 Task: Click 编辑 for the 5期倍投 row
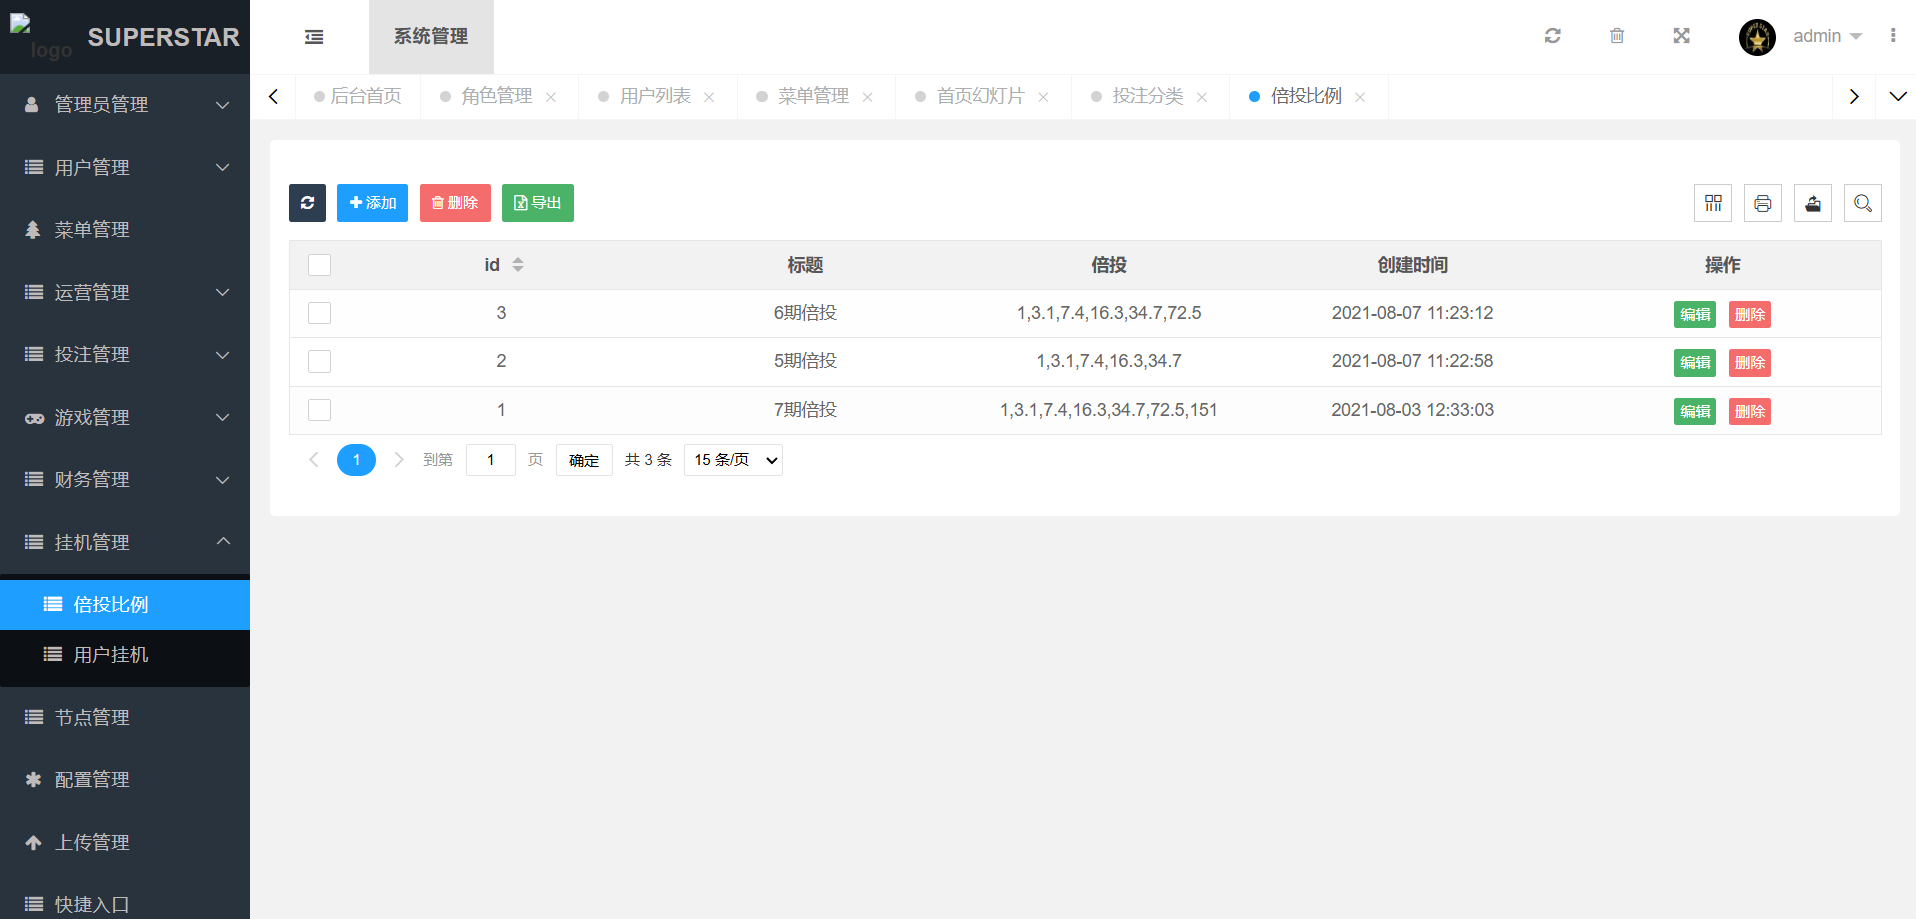(1694, 362)
